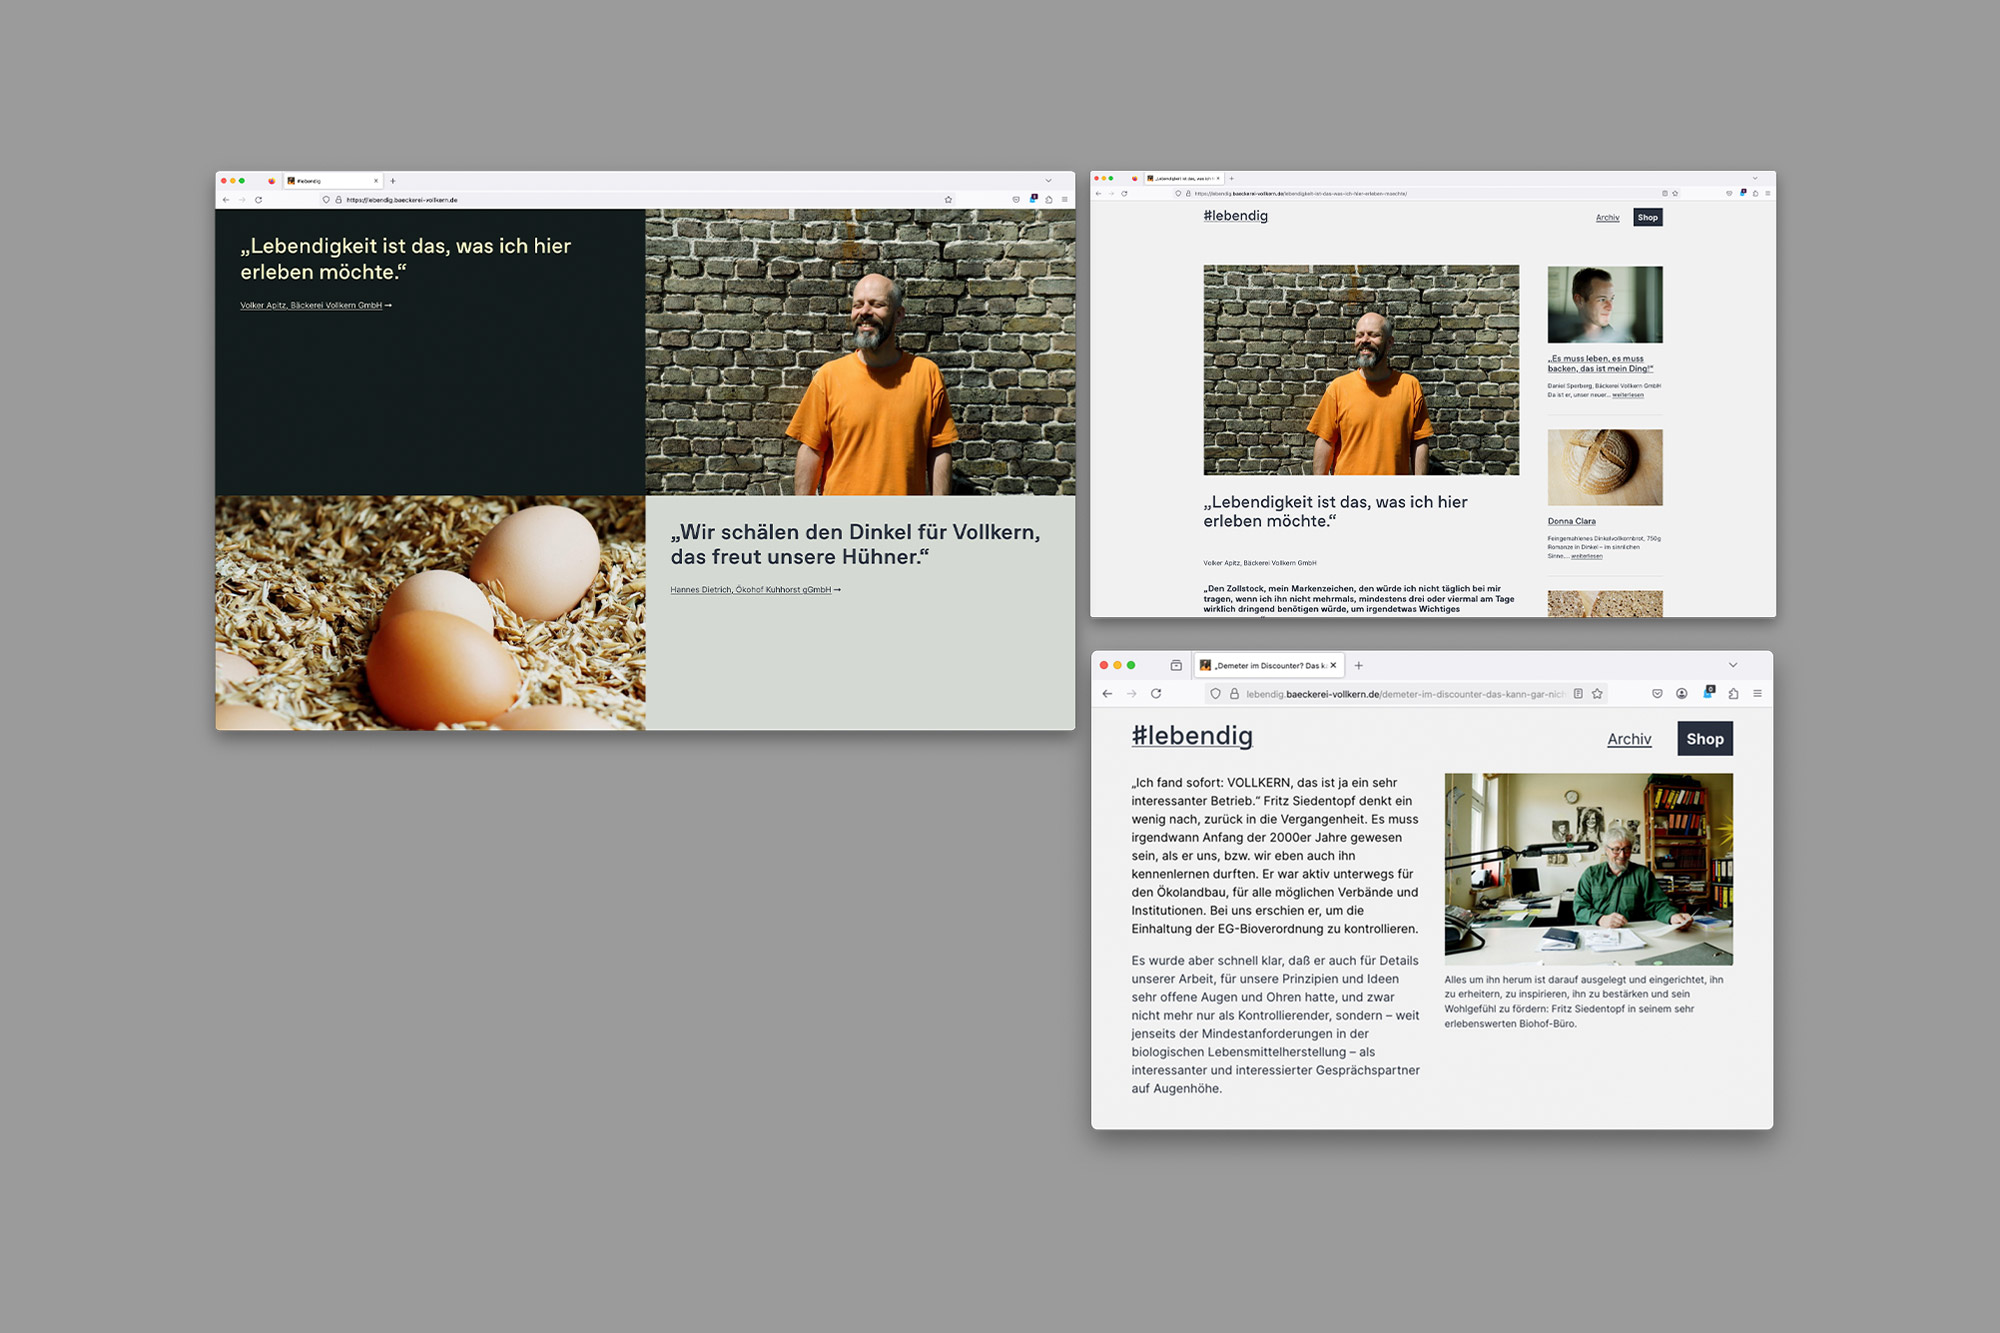Screen dimensions: 2000x1333
Task: Go back in the home page window
Action: 226,200
